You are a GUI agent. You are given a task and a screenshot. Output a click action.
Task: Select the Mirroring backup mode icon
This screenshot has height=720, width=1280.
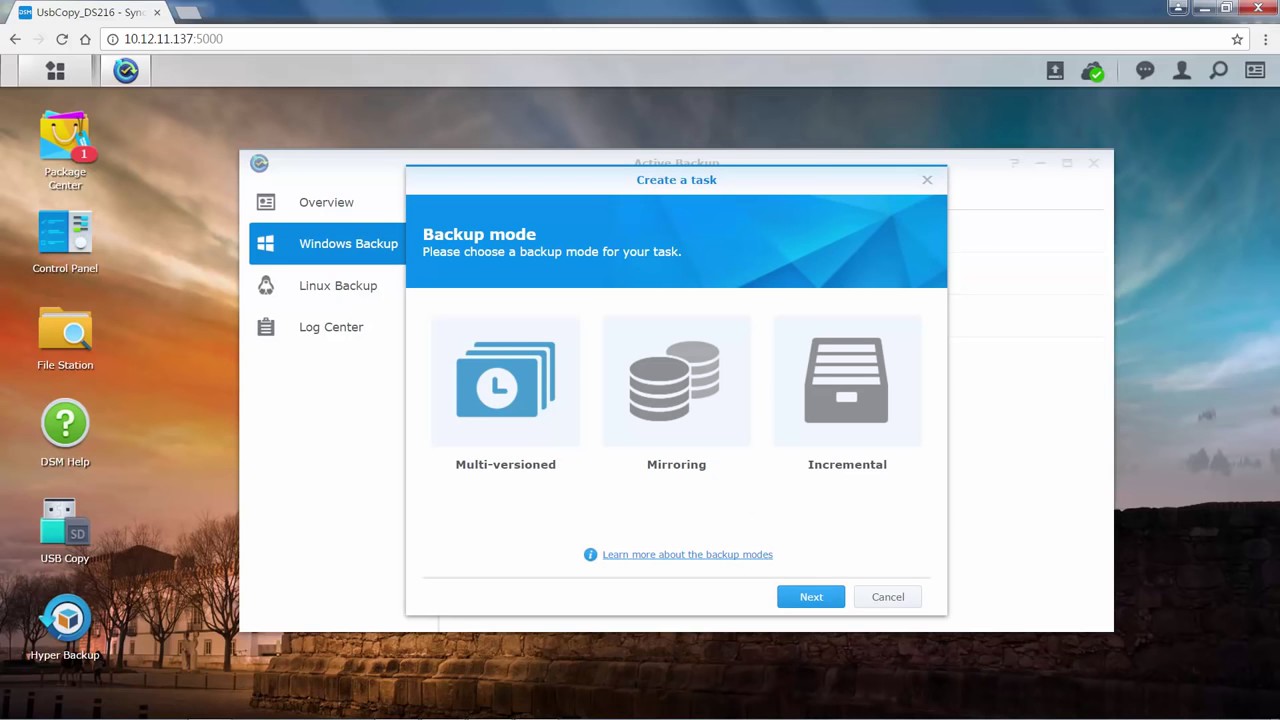(x=676, y=380)
